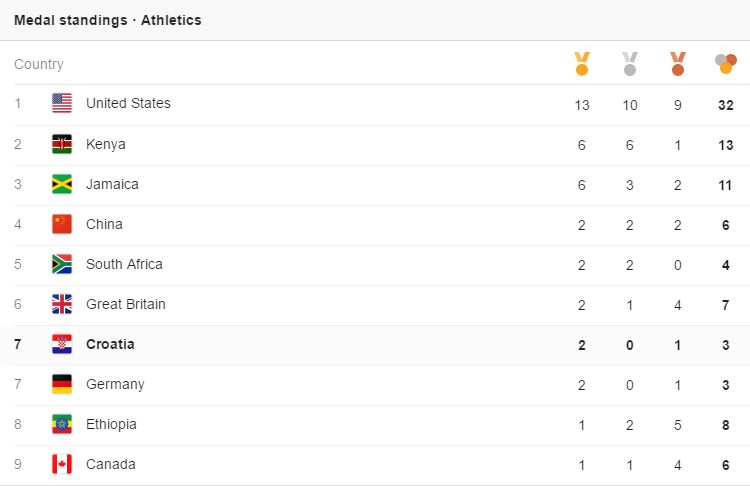Viewport: 750px width, 486px height.
Task: Click the silver medal column icon
Action: [x=630, y=64]
